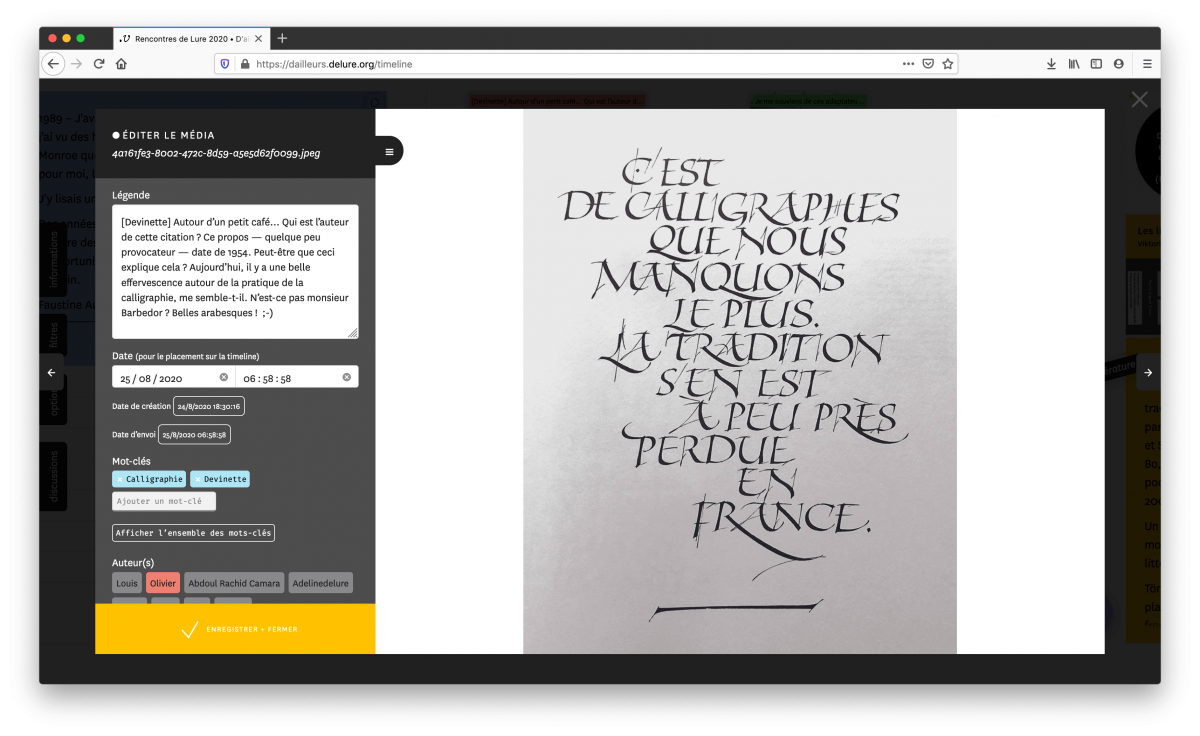Go to next media with right arrow

click(x=1148, y=372)
